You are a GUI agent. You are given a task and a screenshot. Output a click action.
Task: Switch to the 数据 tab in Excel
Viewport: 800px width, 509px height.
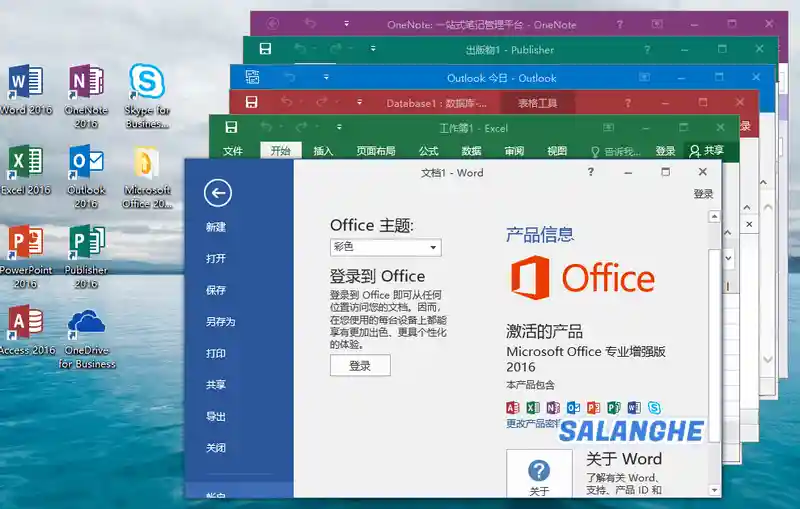tap(471, 151)
